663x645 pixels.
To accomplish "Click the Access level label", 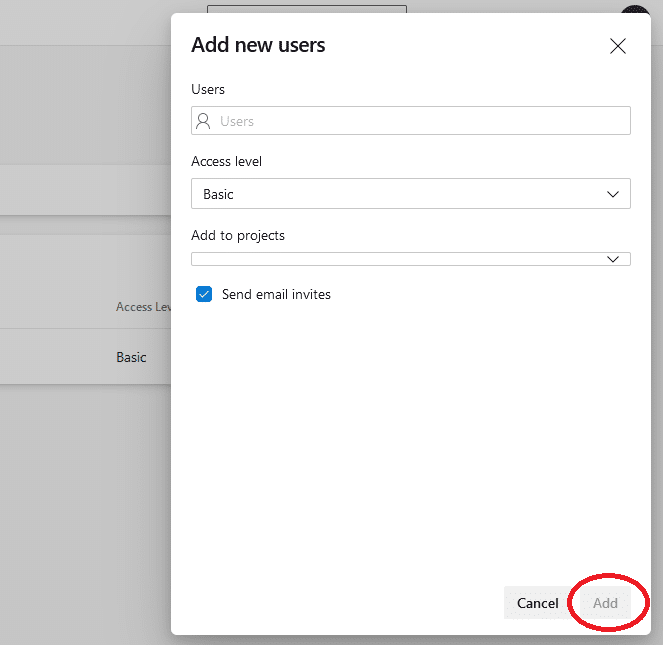I will (226, 161).
